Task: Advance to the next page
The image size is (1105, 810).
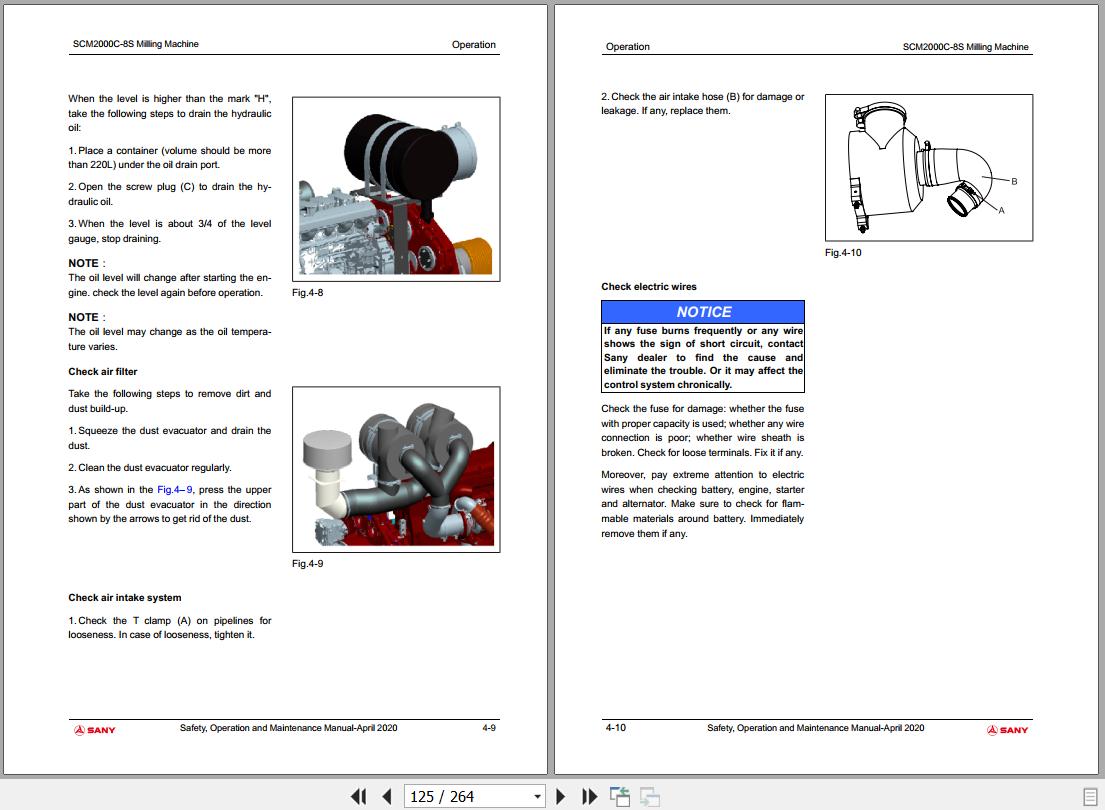Action: pyautogui.click(x=561, y=796)
